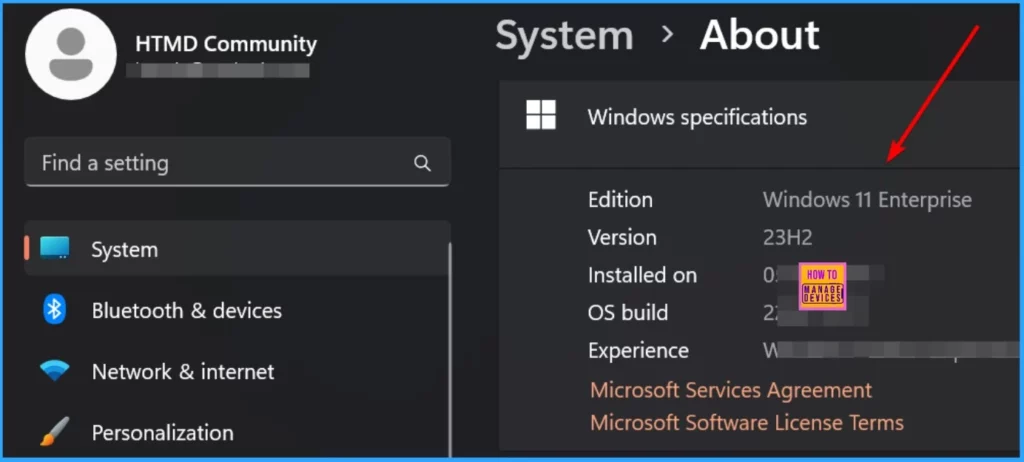Screen dimensions: 1024x462
Task: Open the HTMD Community account name
Action: [x=225, y=44]
